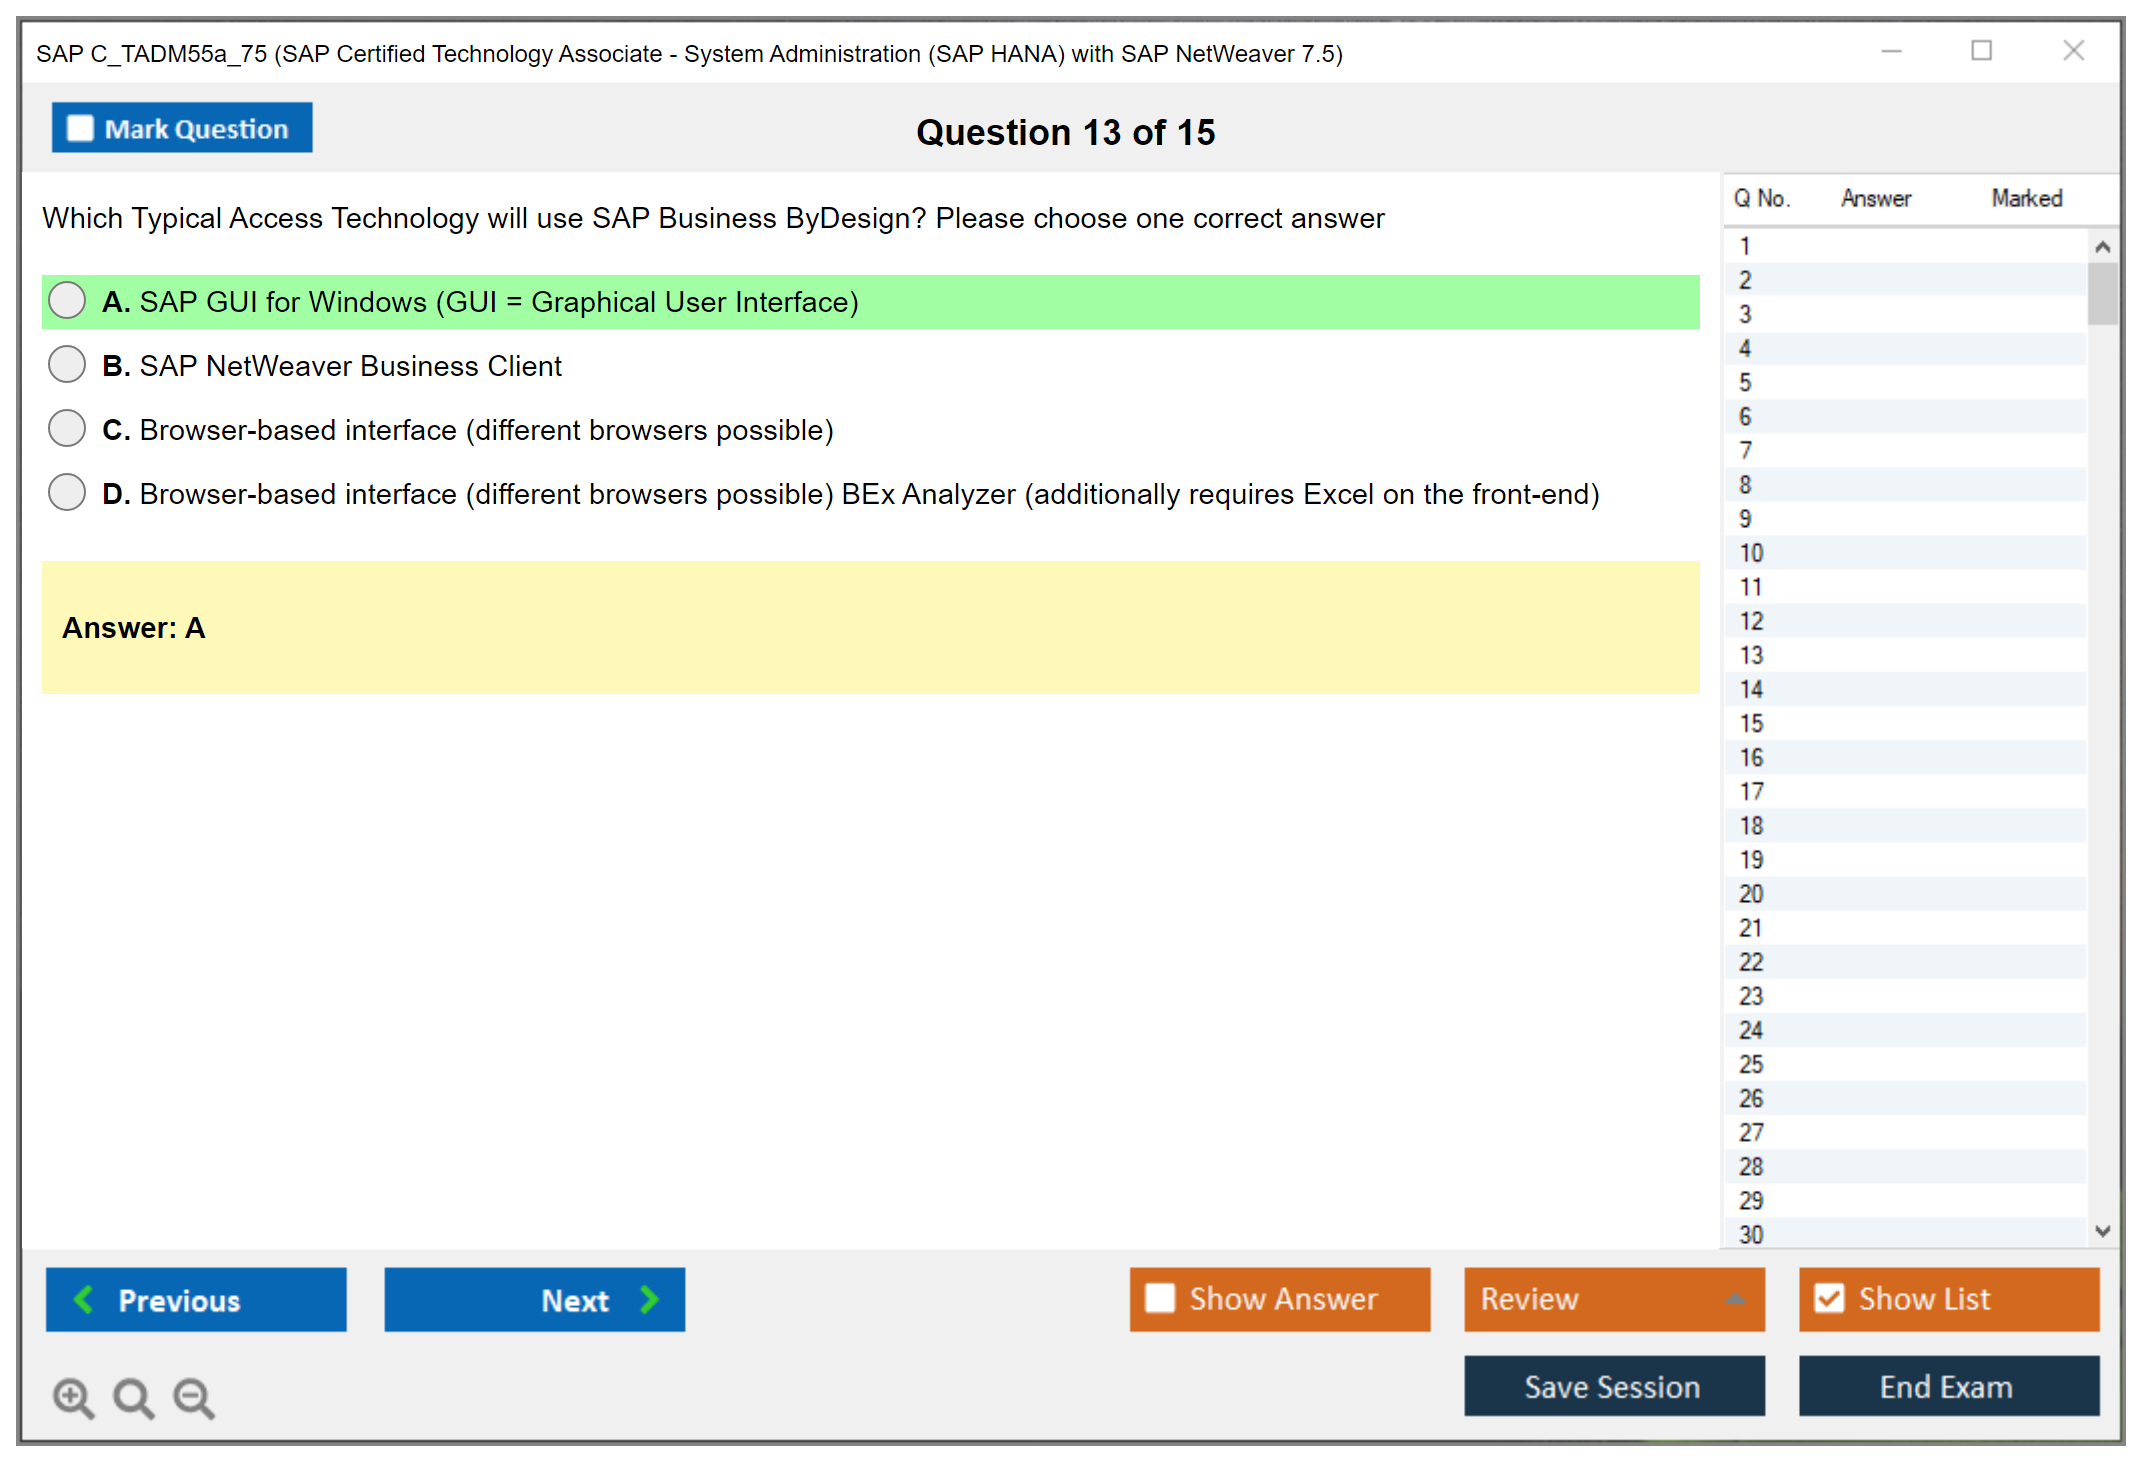
Task: Open the Review dropdown arrow
Action: point(1735,1299)
